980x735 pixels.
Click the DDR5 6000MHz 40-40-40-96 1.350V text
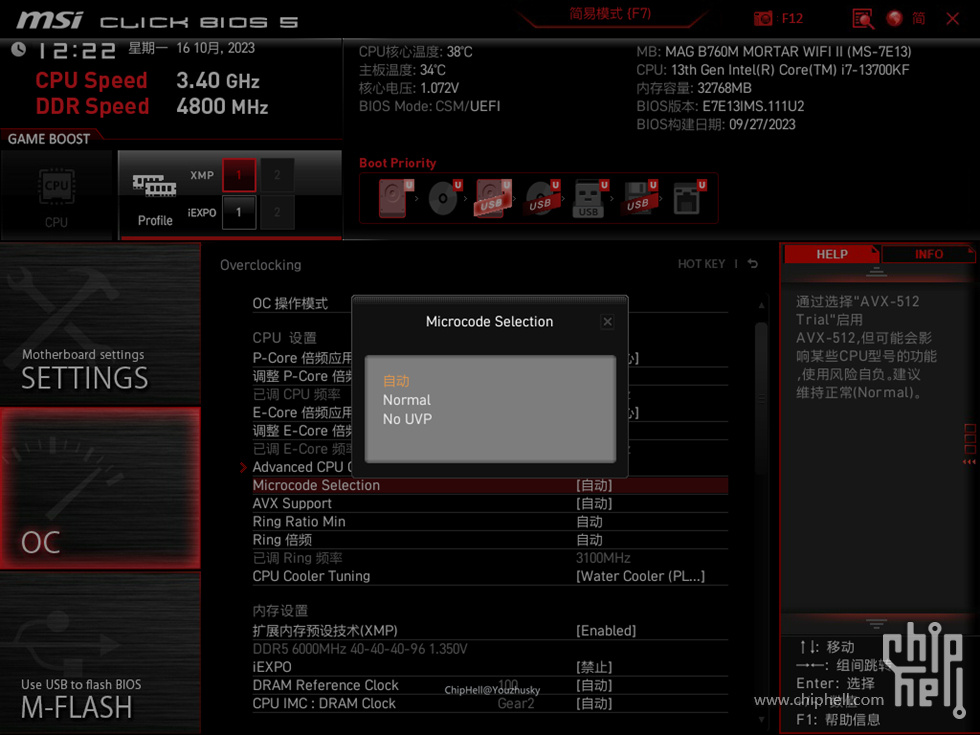pyautogui.click(x=360, y=649)
